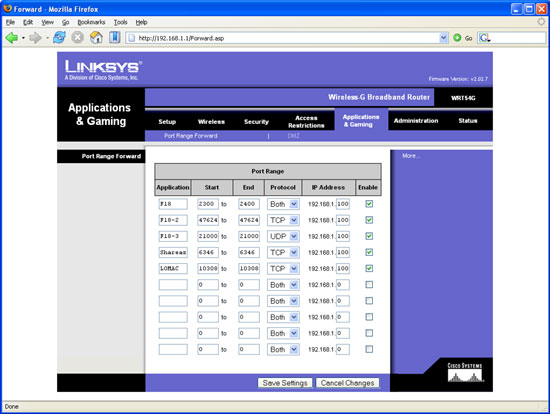Click the Google search engine icon
This screenshot has width=550, height=414.
click(484, 38)
